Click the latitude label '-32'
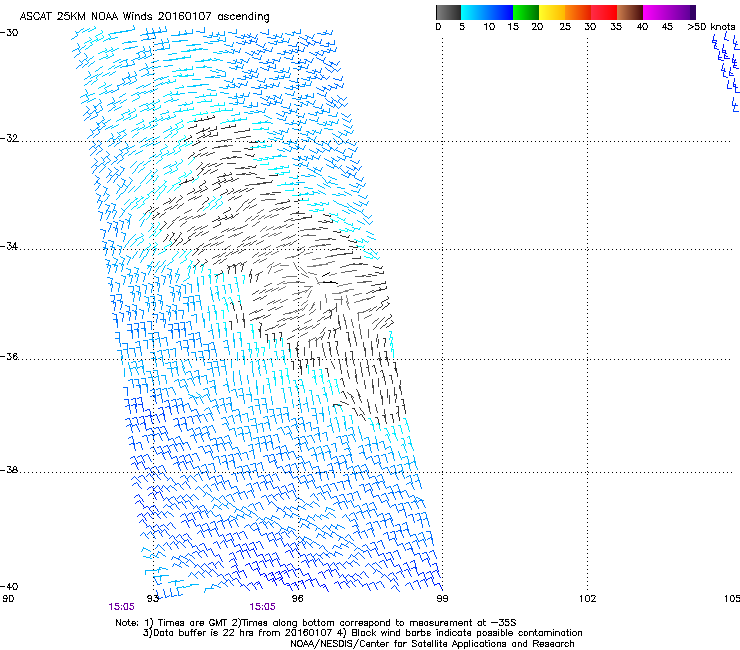 pyautogui.click(x=9, y=138)
